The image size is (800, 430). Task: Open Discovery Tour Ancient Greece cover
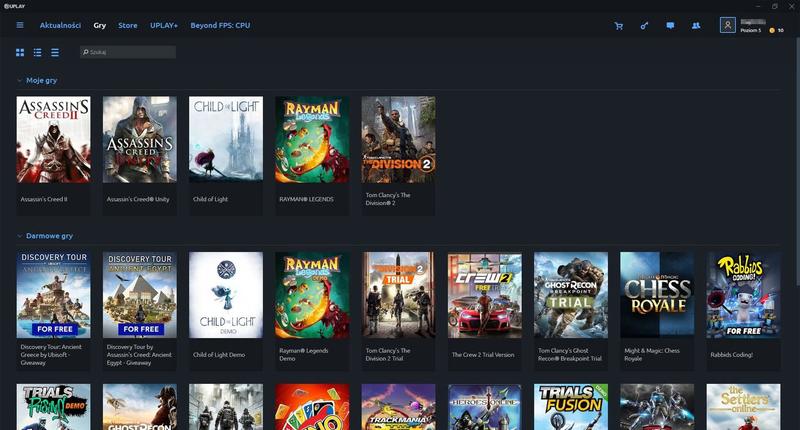pos(54,295)
